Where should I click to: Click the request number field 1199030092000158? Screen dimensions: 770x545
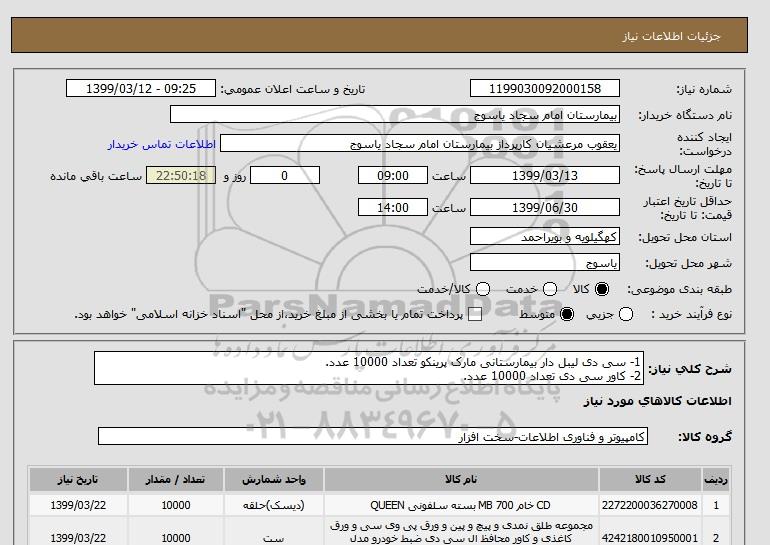(x=545, y=88)
